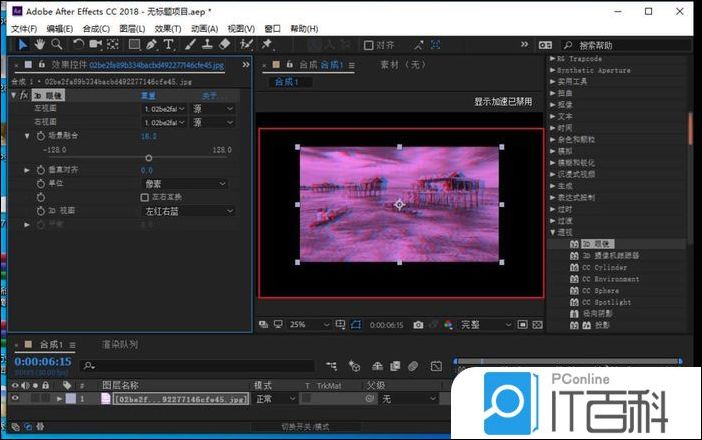Select the Pen tool in toolbar
The image size is (702, 440).
151,44
